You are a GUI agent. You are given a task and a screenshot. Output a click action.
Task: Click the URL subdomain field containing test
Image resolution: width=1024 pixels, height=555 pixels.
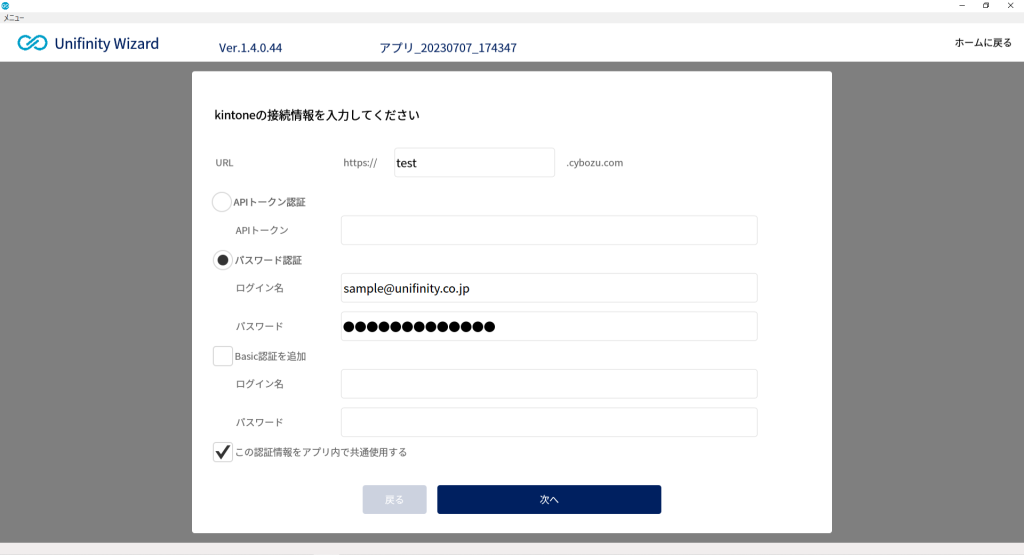click(x=474, y=163)
